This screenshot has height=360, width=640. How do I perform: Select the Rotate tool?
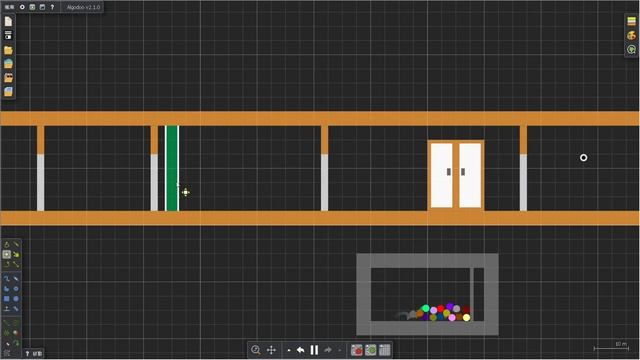pyautogui.click(x=7, y=264)
